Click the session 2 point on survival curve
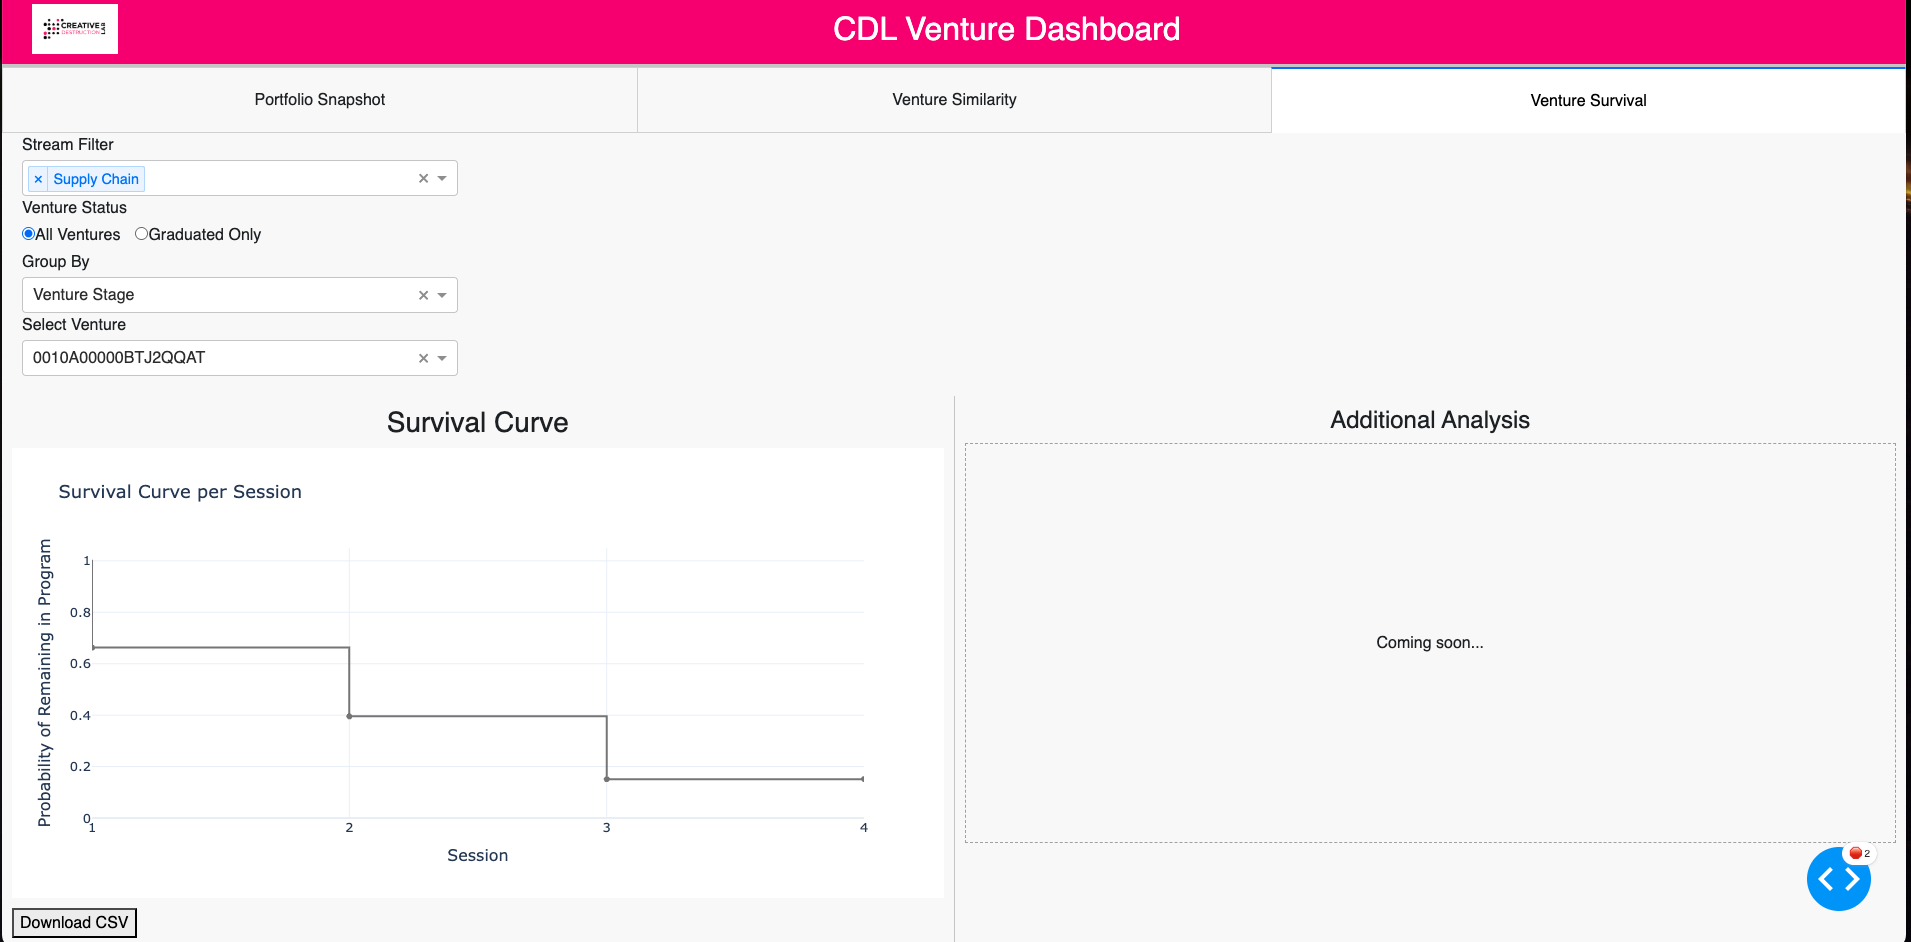1911x942 pixels. coord(349,716)
